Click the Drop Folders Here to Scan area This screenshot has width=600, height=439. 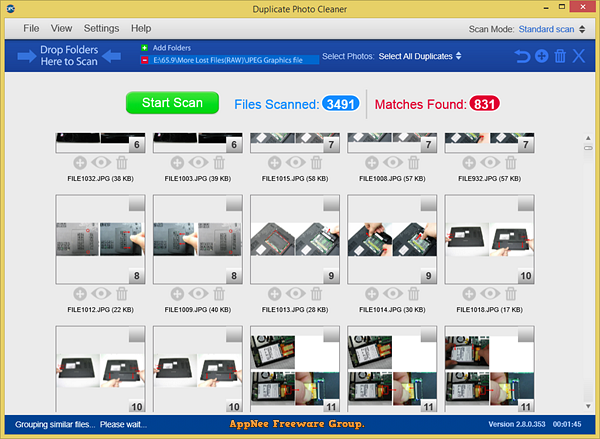pos(69,56)
